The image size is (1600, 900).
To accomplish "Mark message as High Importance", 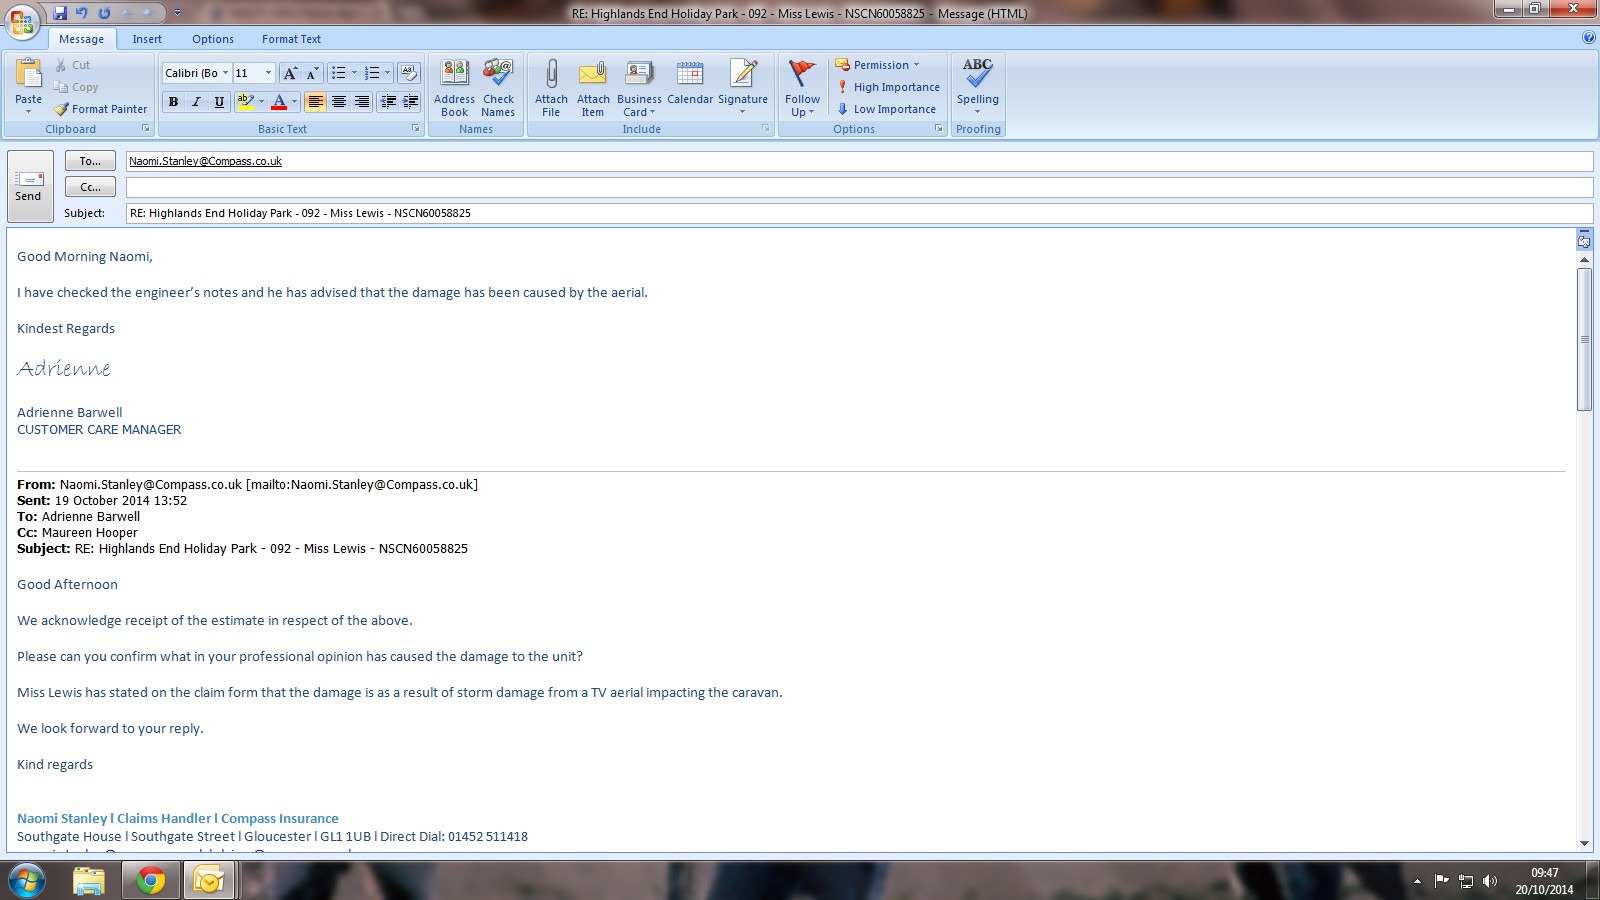I will (888, 87).
